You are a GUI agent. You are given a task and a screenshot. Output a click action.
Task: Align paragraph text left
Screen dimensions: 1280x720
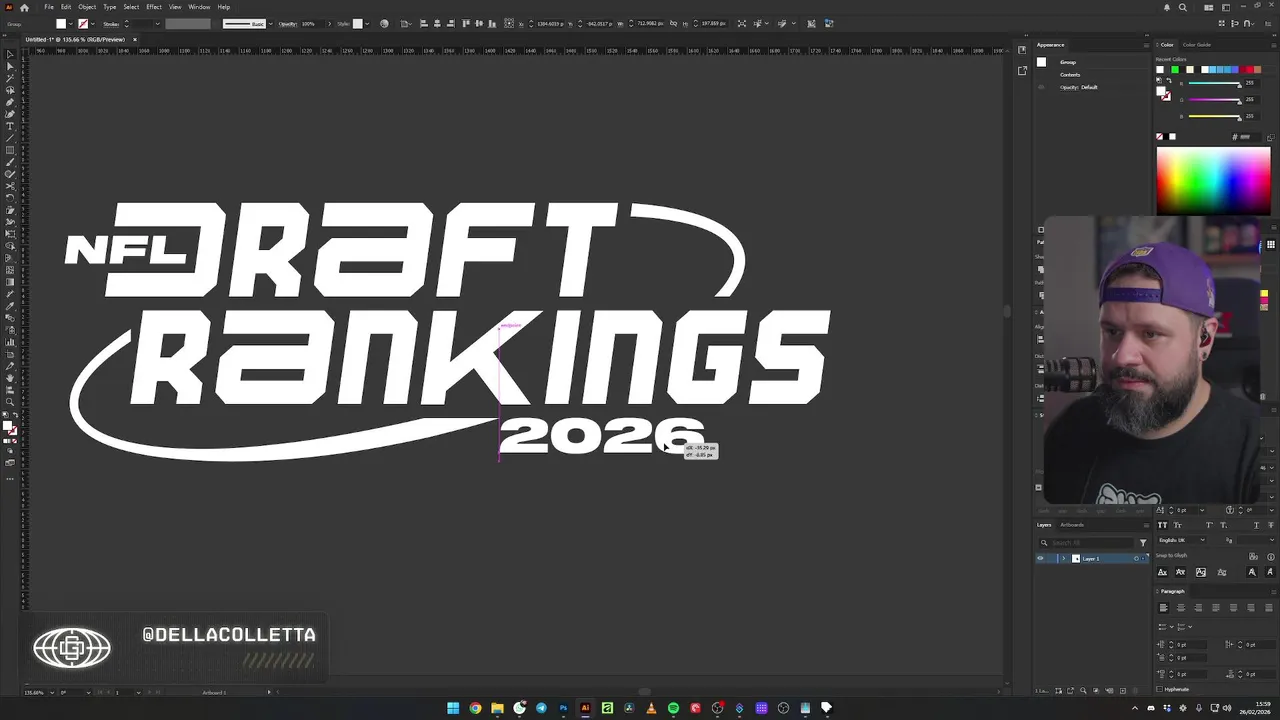tap(1163, 608)
